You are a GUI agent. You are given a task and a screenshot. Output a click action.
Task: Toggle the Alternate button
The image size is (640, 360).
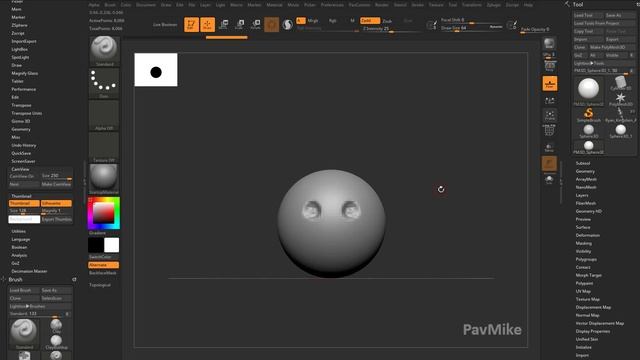click(x=104, y=265)
